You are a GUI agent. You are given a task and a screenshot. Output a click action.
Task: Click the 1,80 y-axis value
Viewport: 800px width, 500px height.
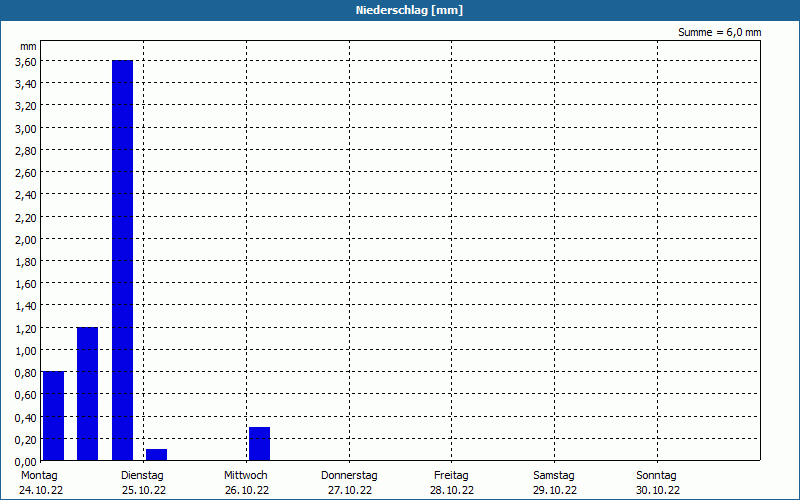pyautogui.click(x=26, y=262)
